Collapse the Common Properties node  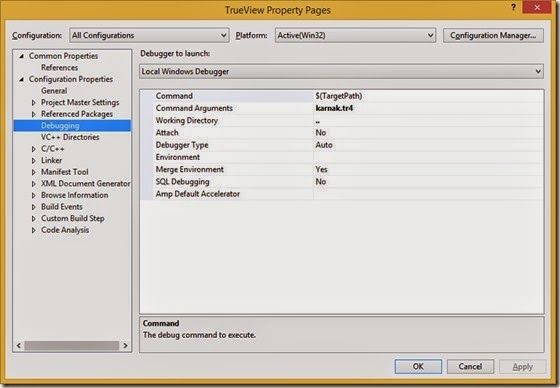point(21,56)
